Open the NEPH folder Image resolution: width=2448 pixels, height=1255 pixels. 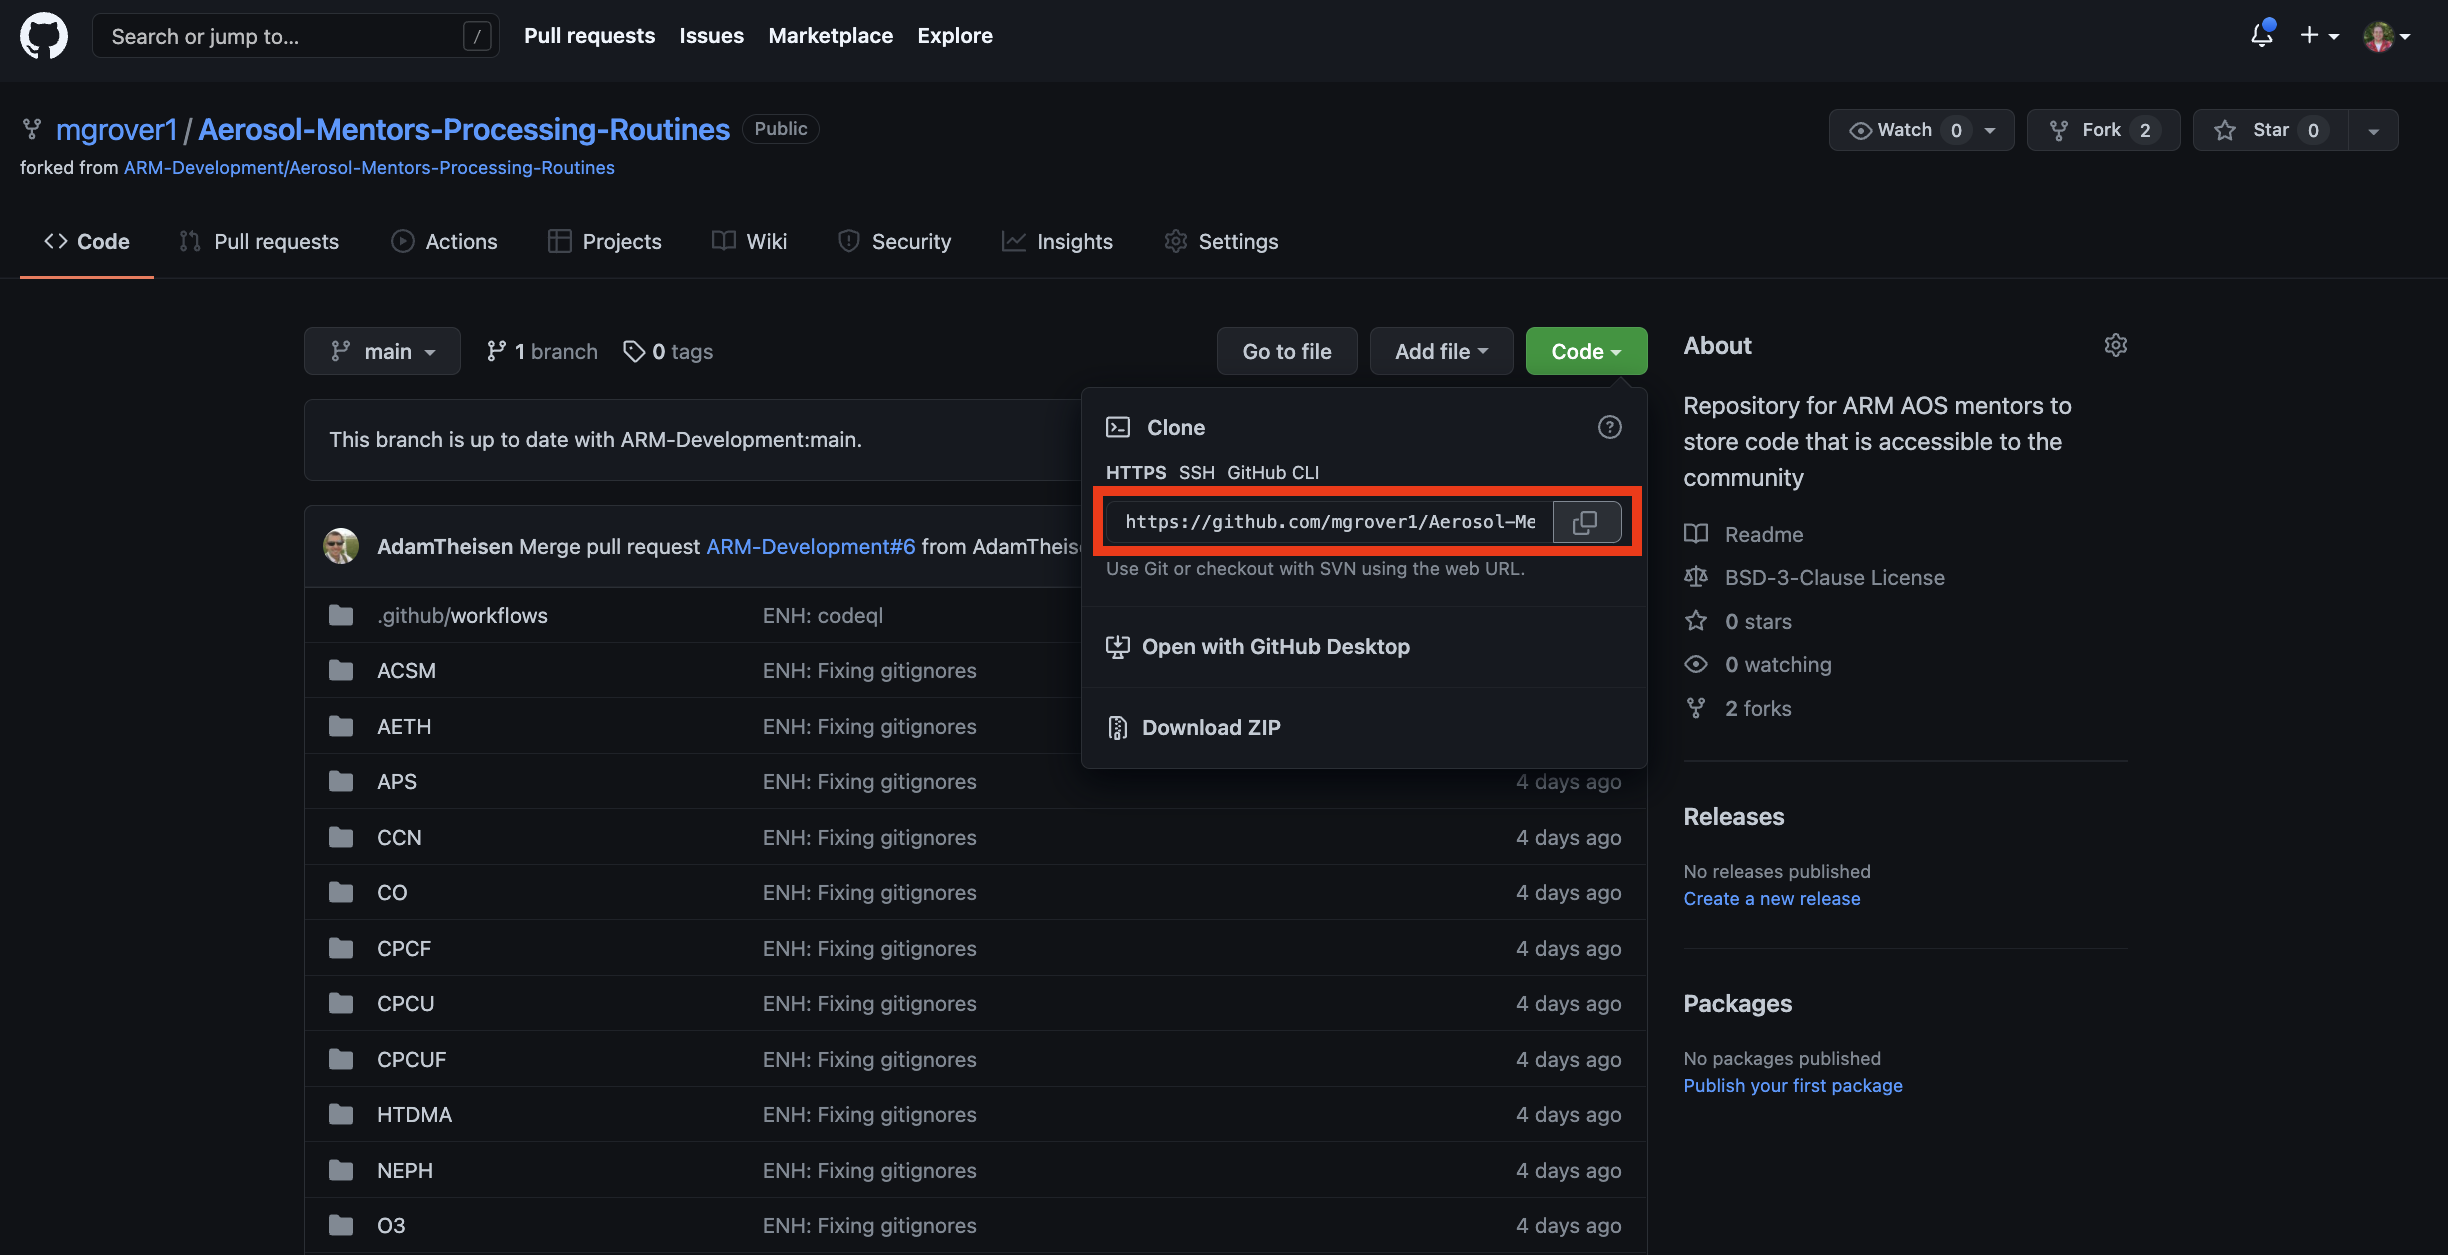point(405,1170)
